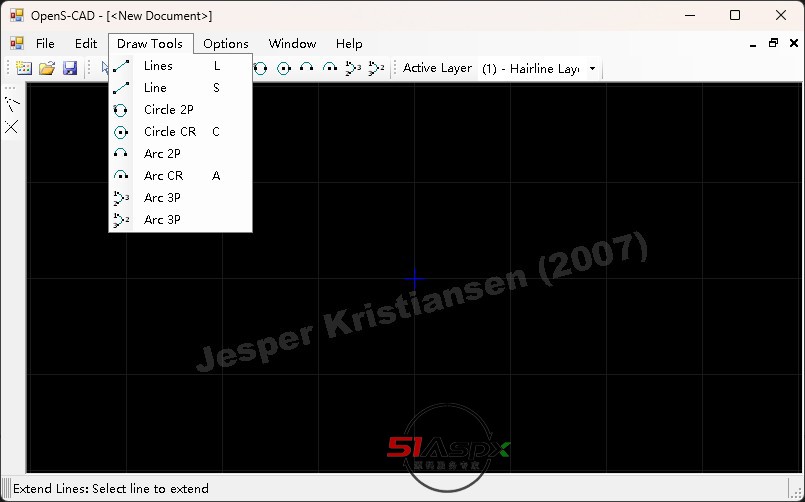This screenshot has width=805, height=502.
Task: Choose Circle 2P from the Draw Tools menu
Action: tap(180, 110)
